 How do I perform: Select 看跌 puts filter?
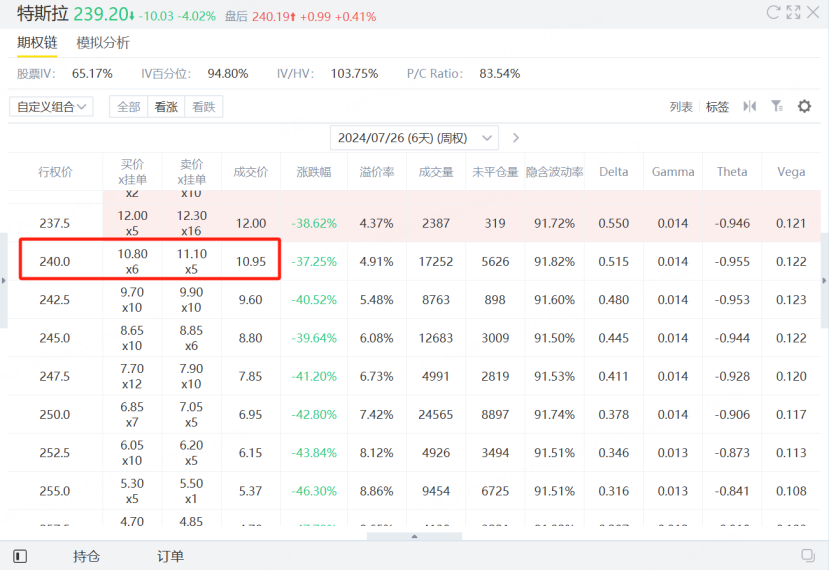(x=204, y=107)
